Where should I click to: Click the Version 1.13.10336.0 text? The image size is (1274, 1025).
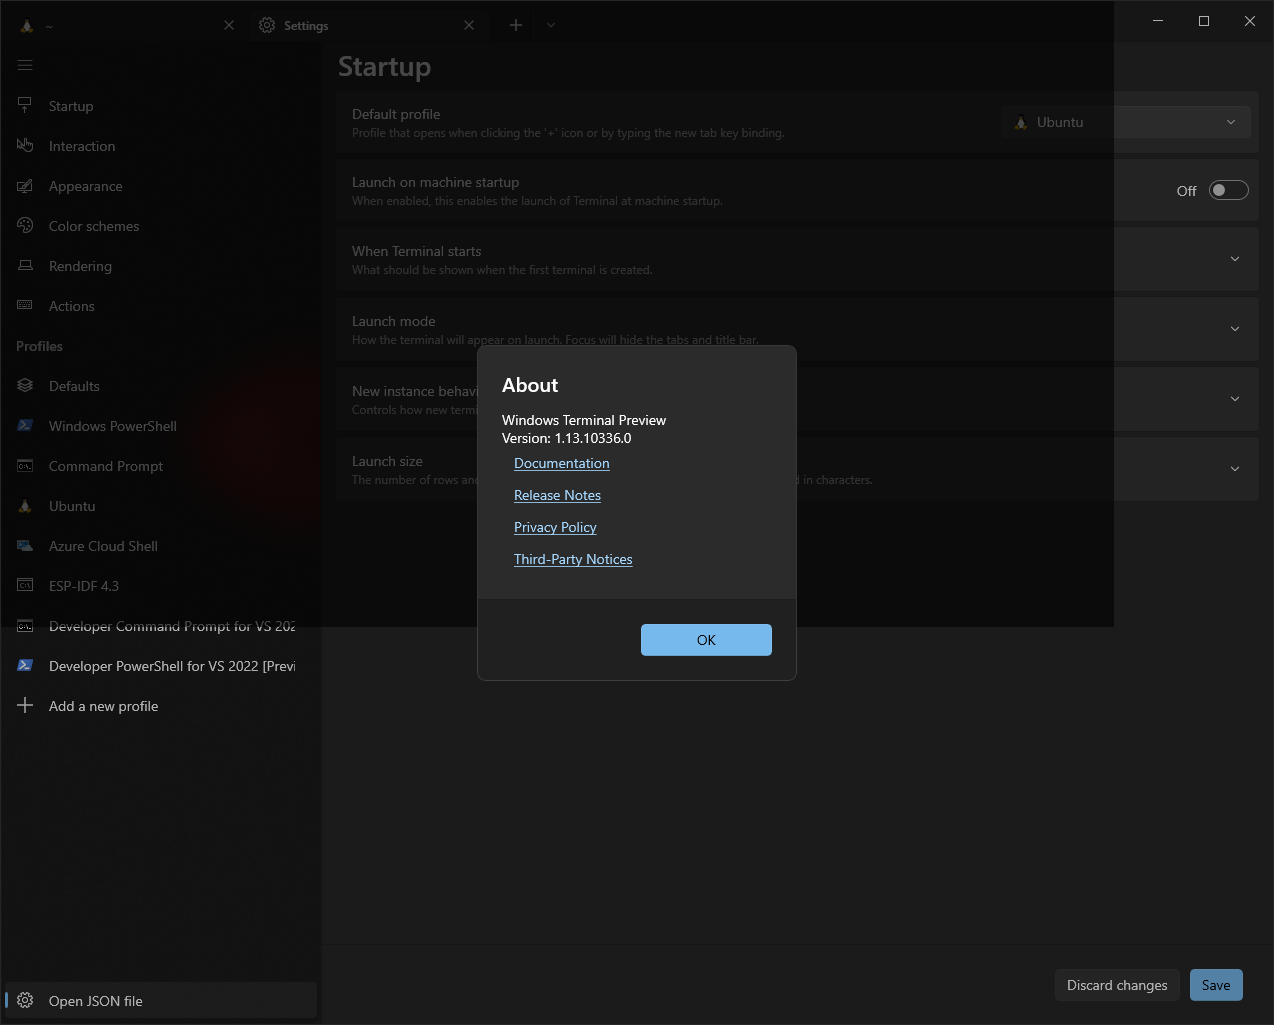[567, 438]
